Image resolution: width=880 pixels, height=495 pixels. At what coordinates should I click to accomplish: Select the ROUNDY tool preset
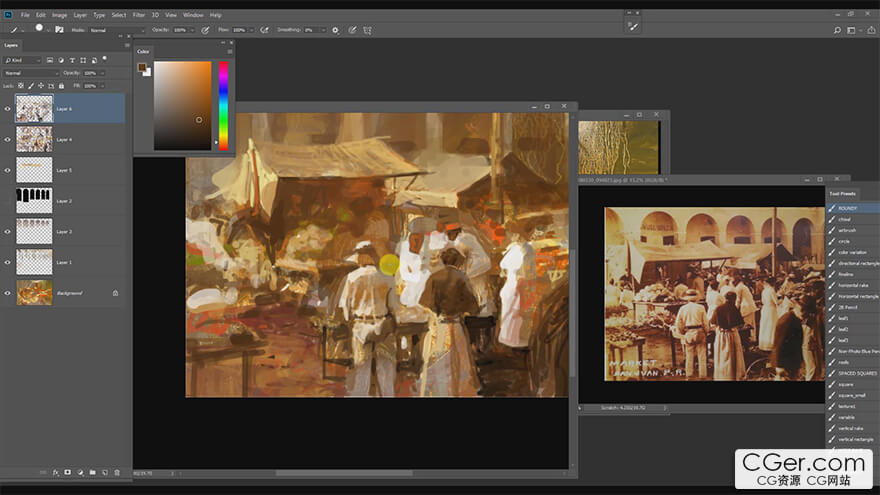(x=848, y=208)
